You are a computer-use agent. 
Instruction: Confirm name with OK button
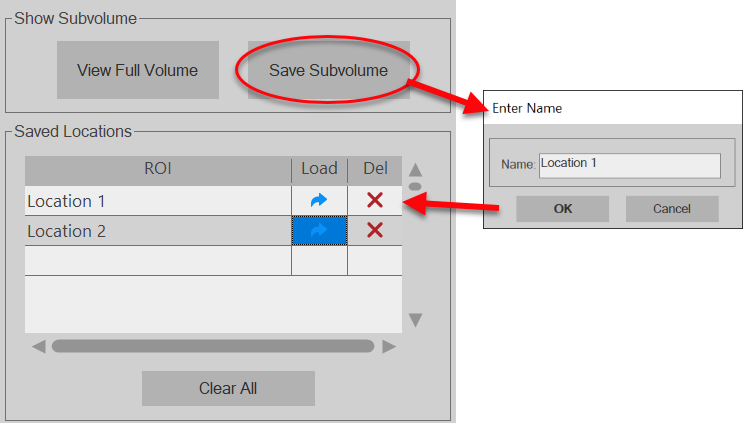(562, 209)
